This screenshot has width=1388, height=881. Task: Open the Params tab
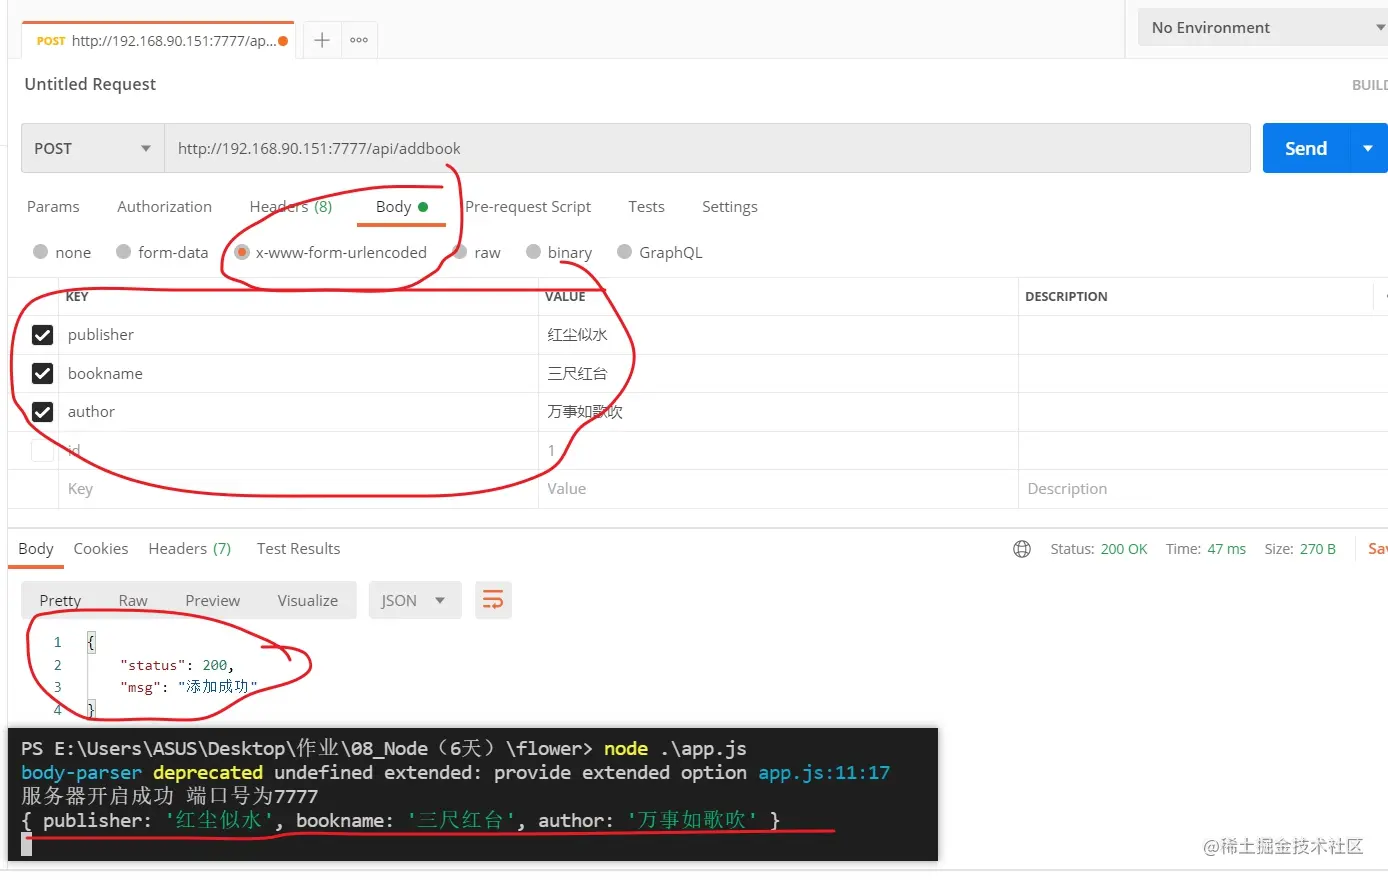tap(53, 206)
